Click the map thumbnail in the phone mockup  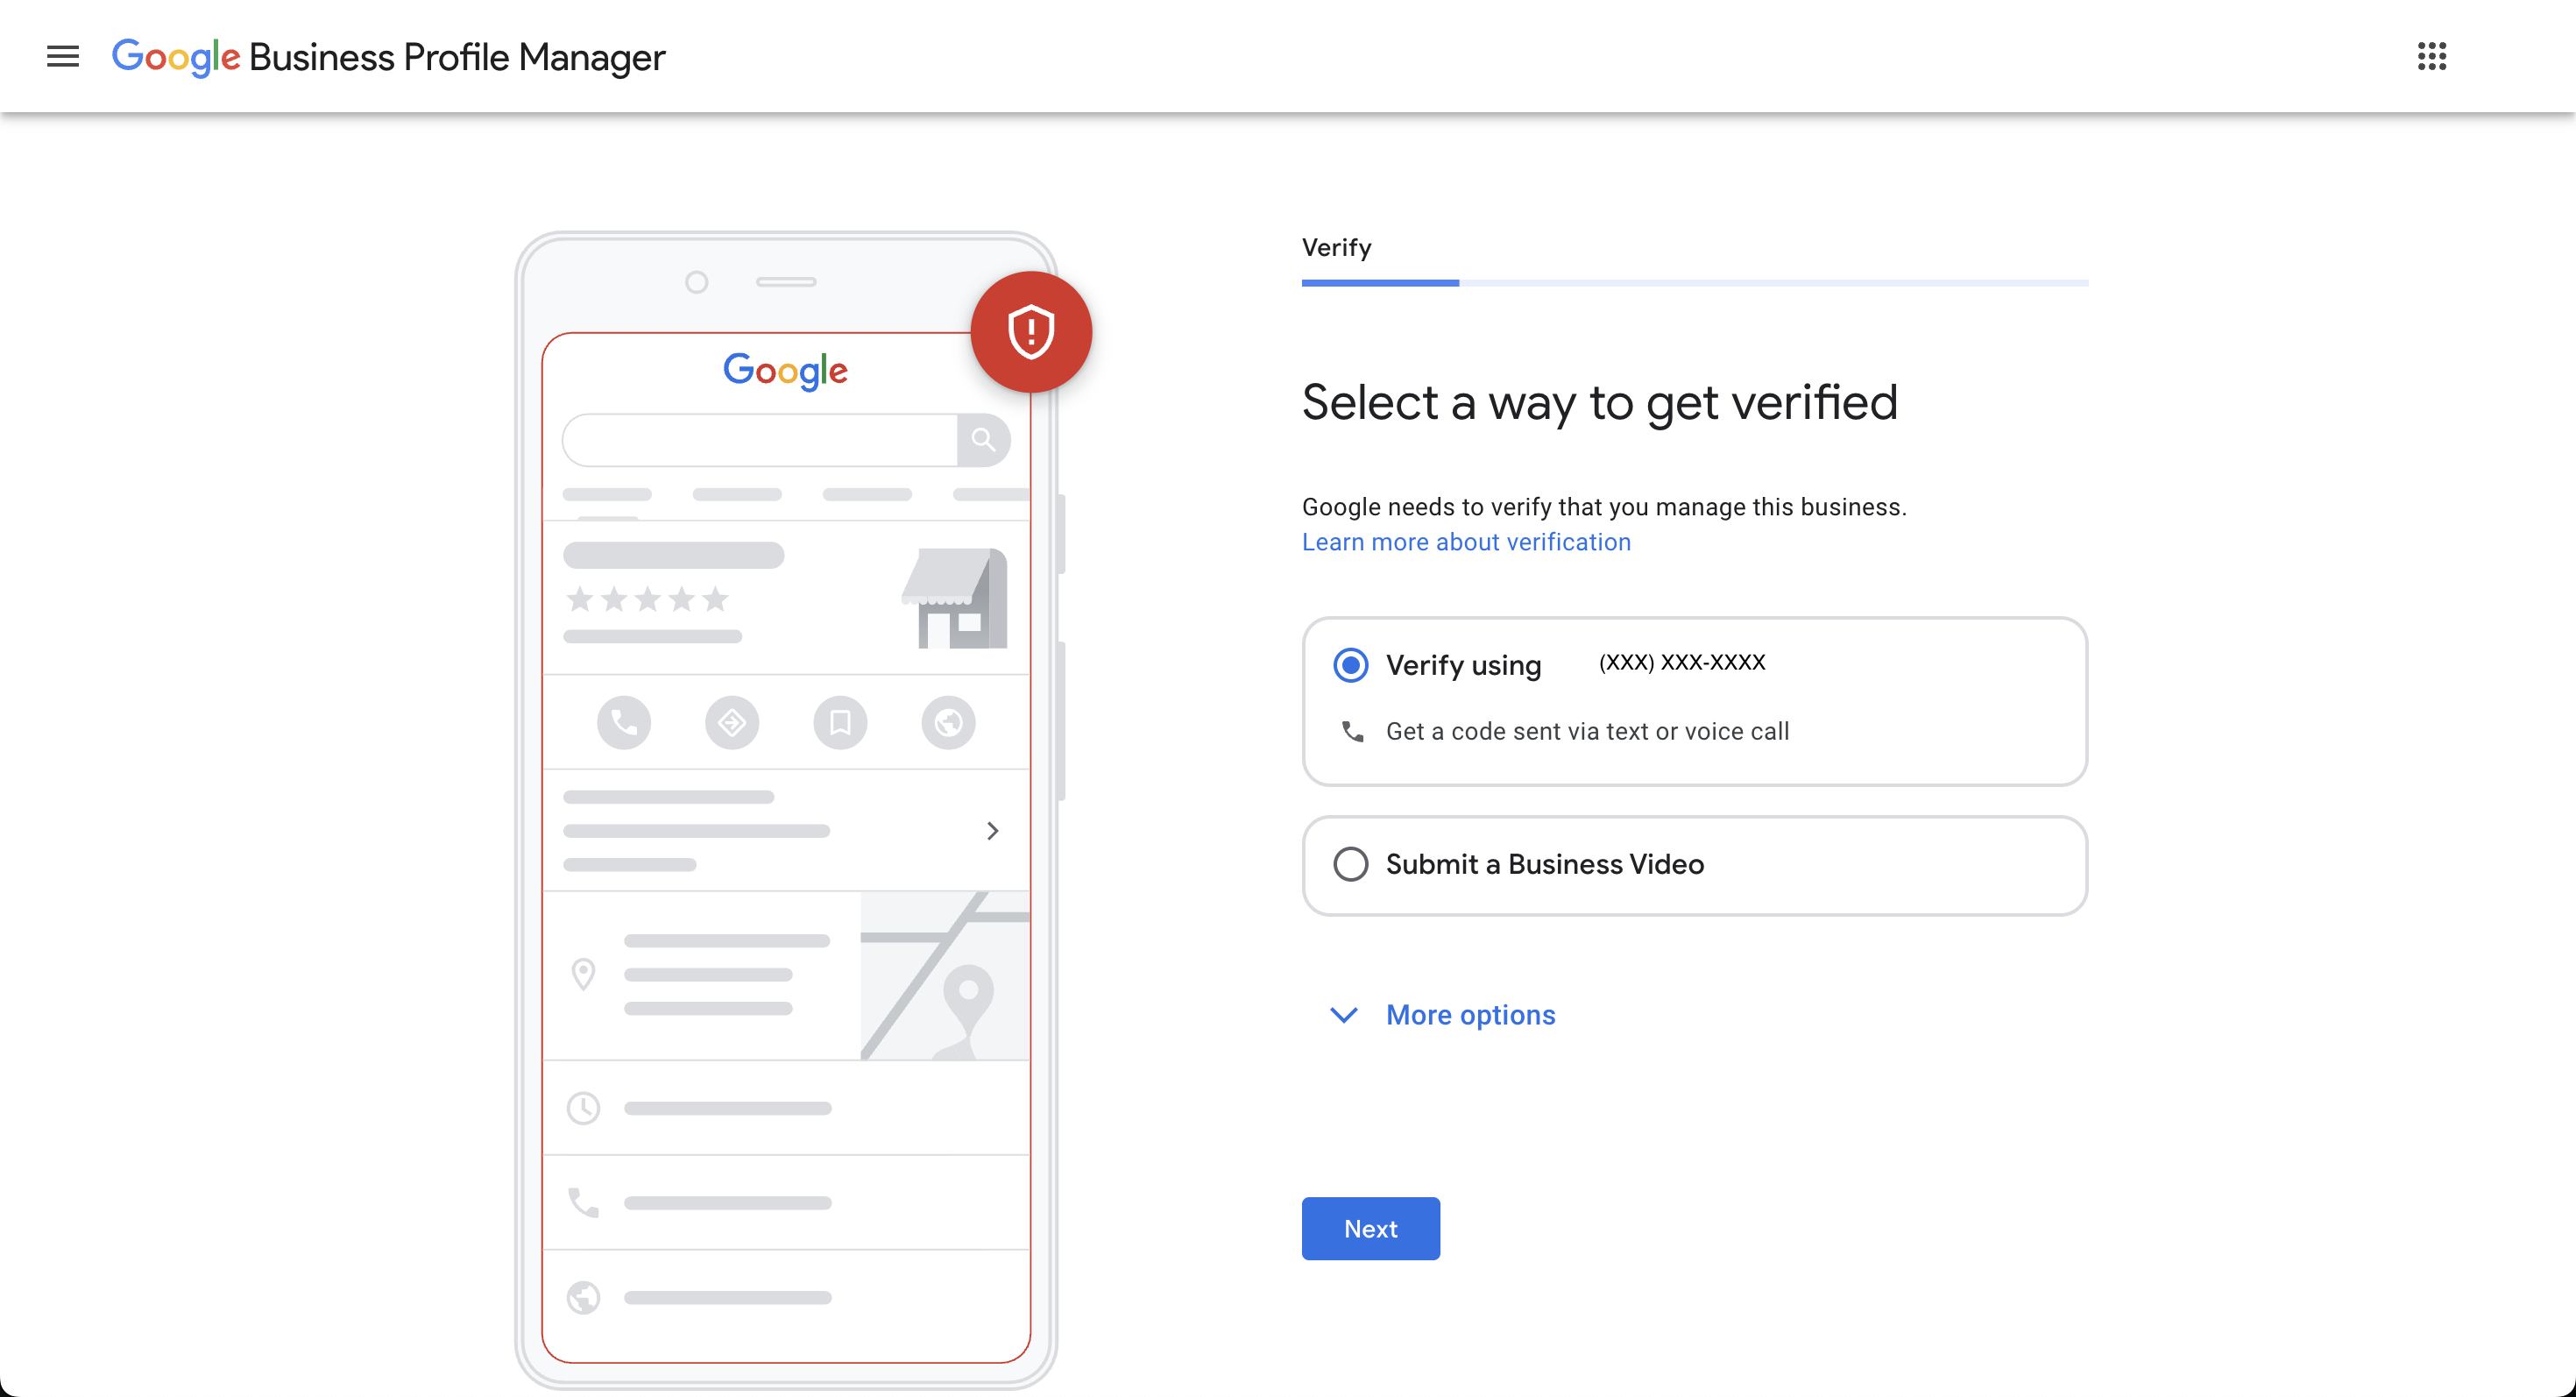click(x=945, y=976)
